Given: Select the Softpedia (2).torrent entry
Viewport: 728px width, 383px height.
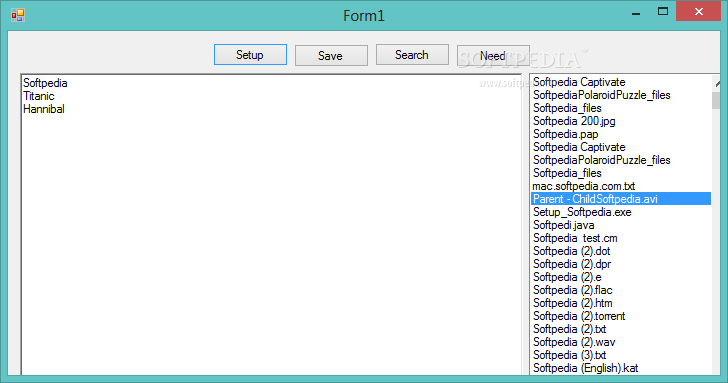Looking at the screenshot, I should [621, 316].
